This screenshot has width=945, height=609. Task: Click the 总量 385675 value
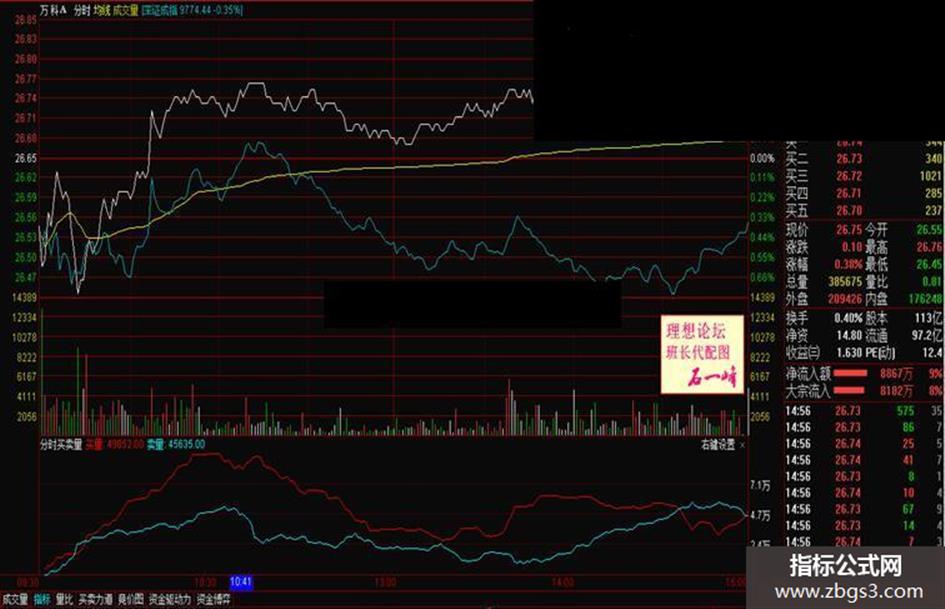click(844, 281)
